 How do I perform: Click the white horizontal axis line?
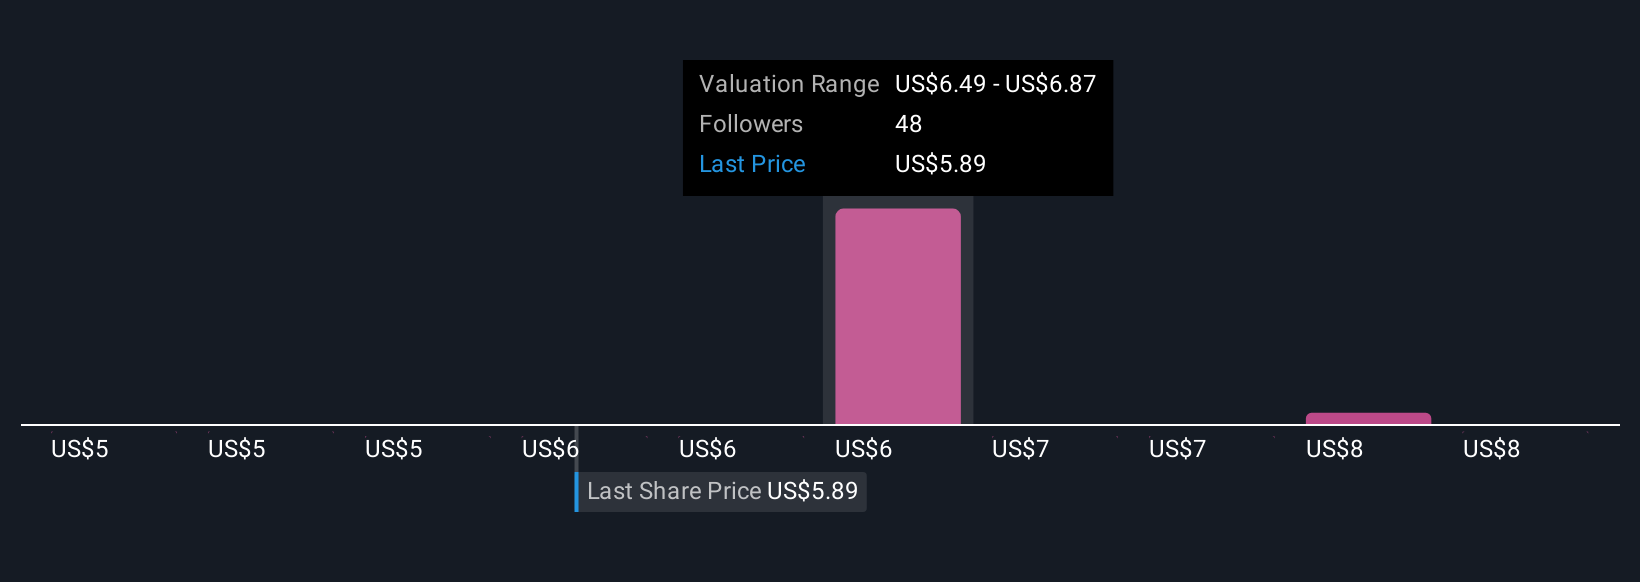820,425
